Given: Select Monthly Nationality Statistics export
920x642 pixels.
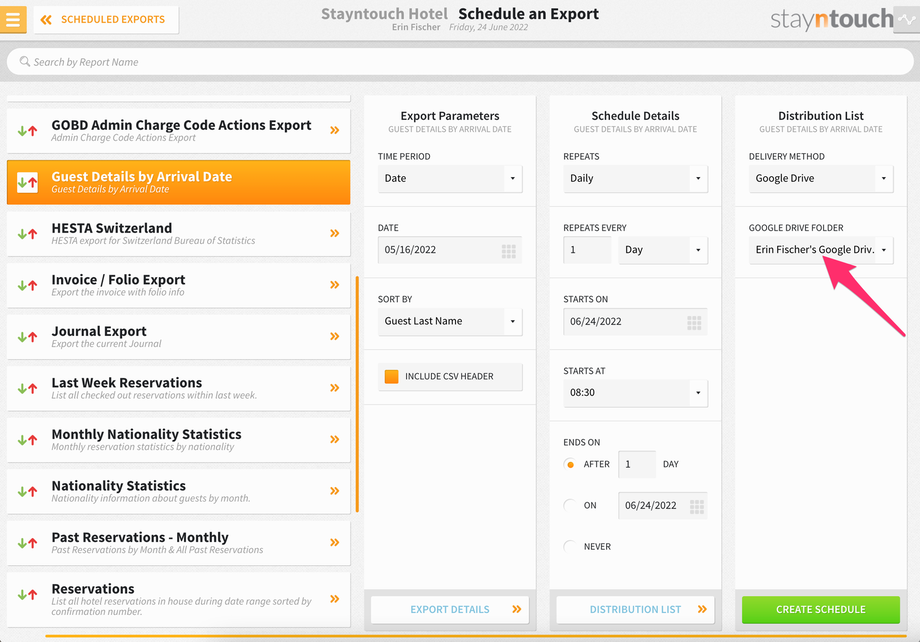Looking at the screenshot, I should (x=178, y=440).
